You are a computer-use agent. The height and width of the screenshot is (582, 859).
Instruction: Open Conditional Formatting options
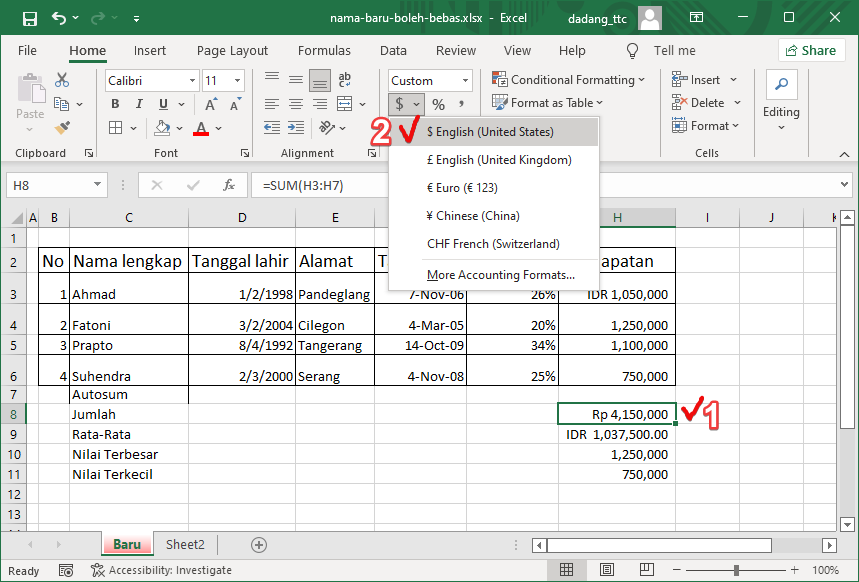(x=568, y=79)
